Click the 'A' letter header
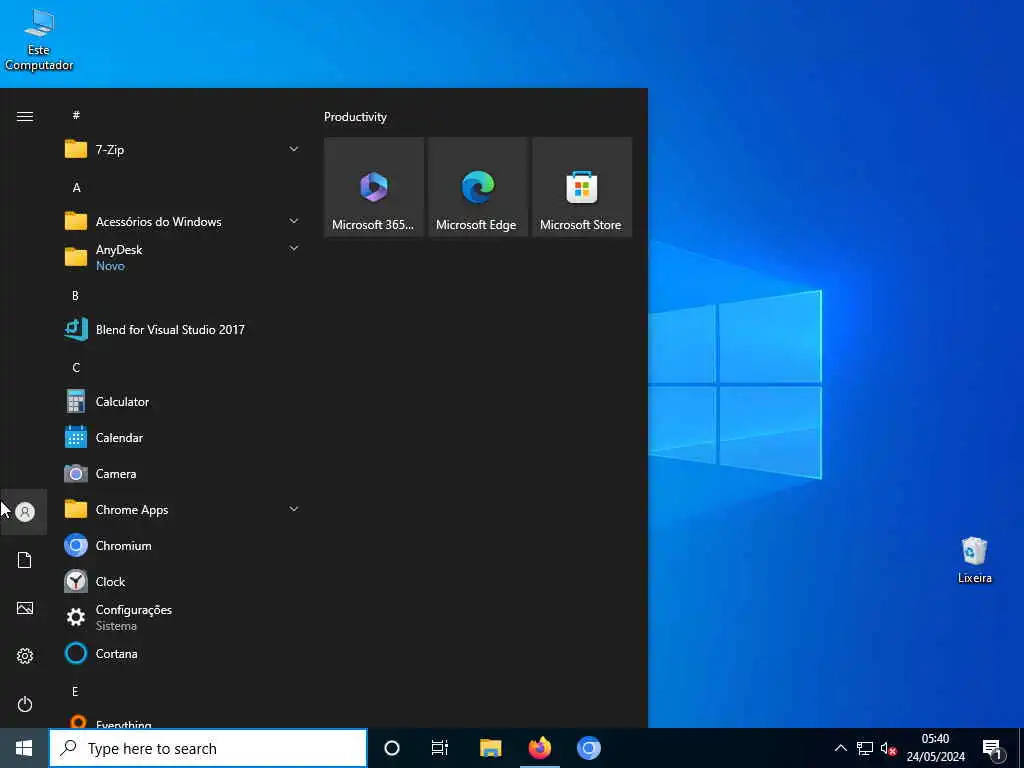The height and width of the screenshot is (768, 1024). 76,187
